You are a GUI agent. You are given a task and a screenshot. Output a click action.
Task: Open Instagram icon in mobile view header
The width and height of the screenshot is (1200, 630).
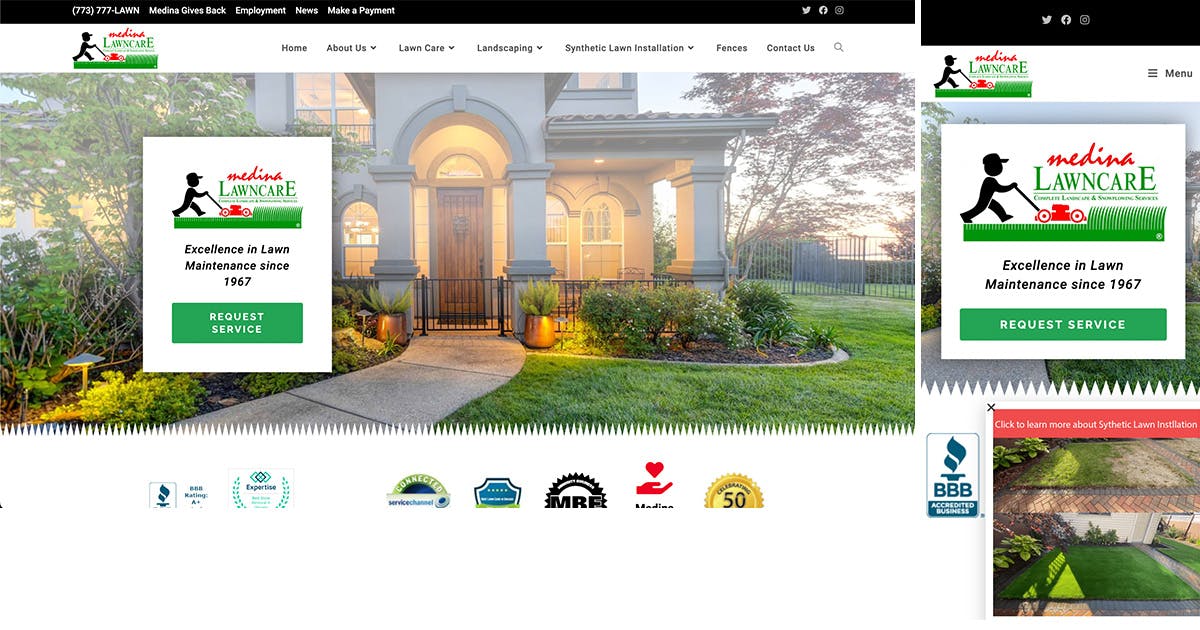(1085, 20)
